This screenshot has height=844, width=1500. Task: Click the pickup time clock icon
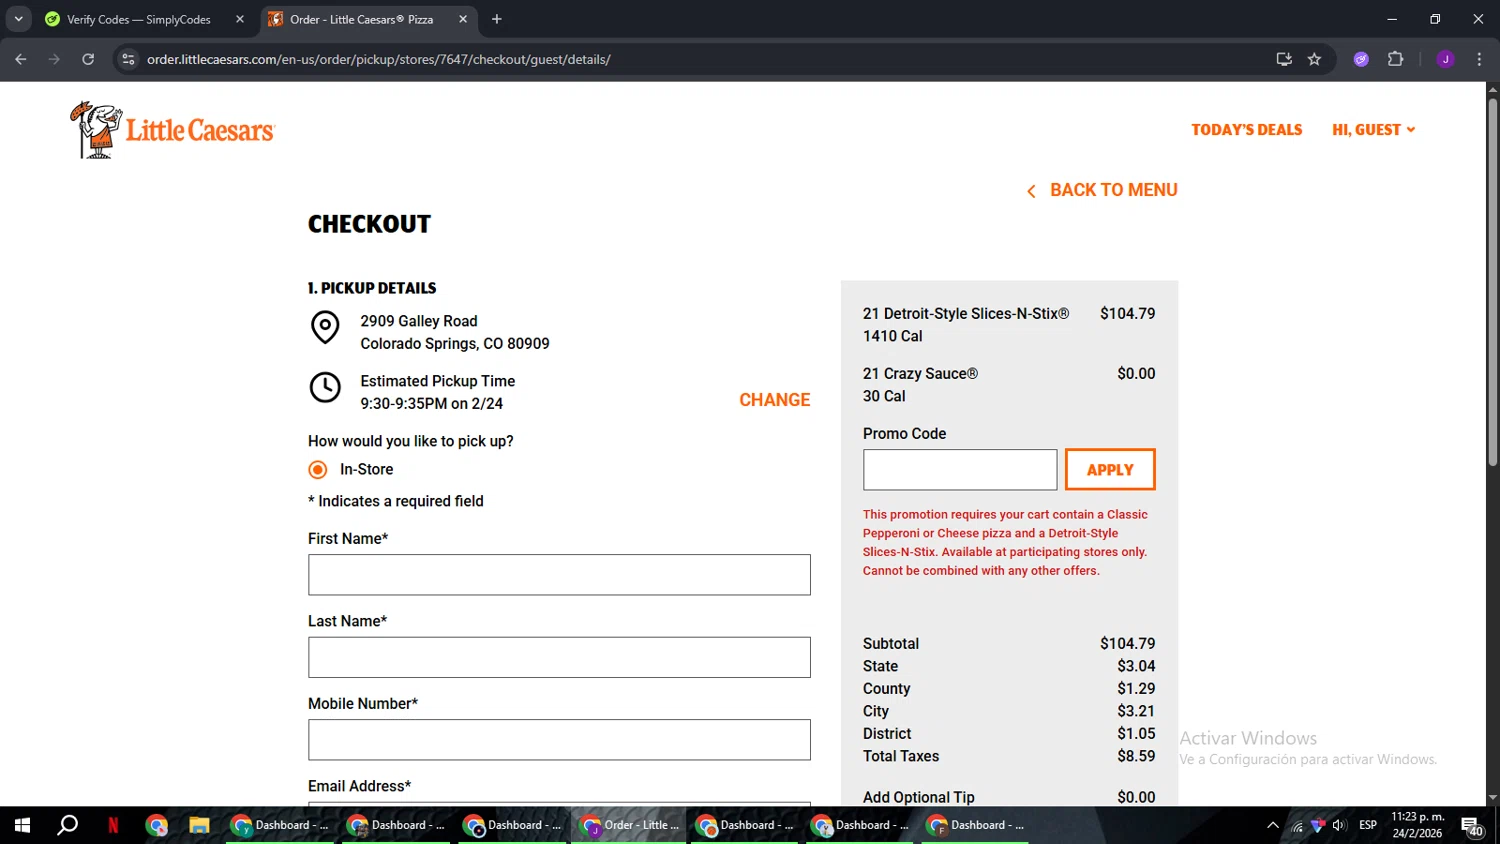point(325,387)
